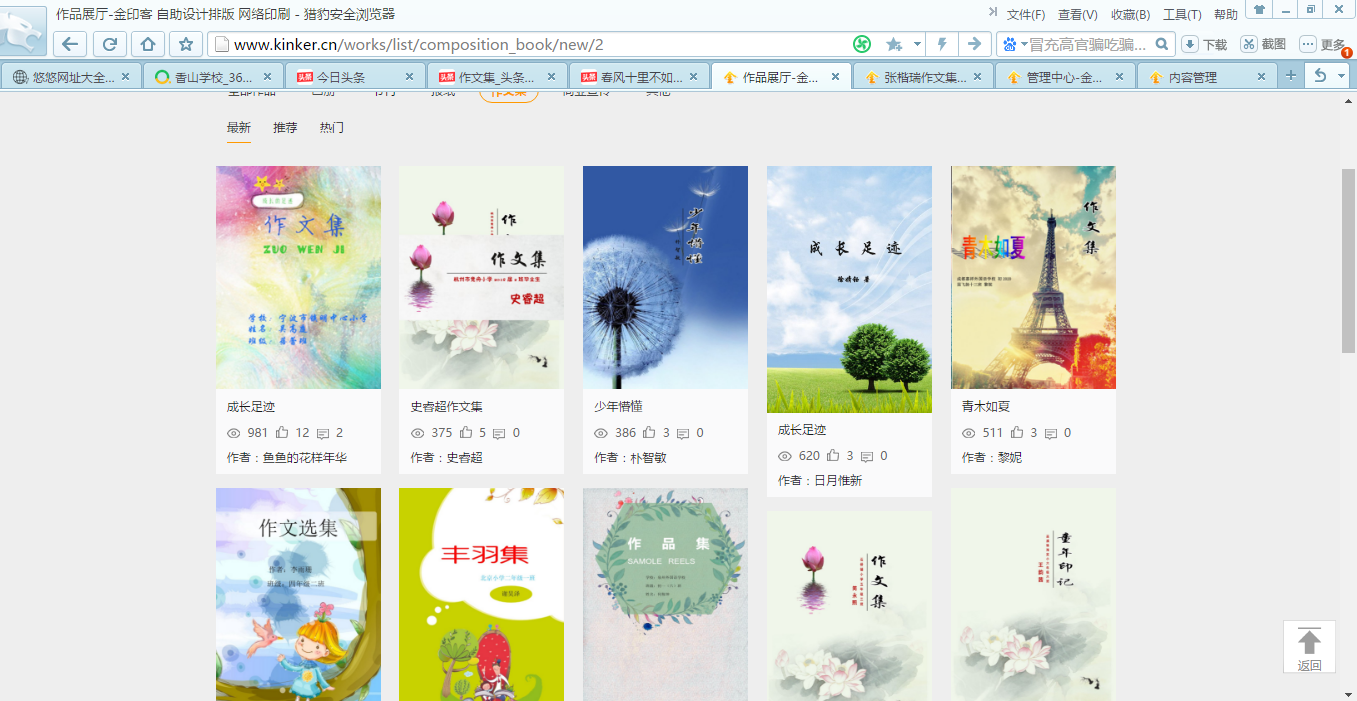Open the Eiffel Tower 青木如夏 cover
The image size is (1357, 701).
pos(1033,277)
